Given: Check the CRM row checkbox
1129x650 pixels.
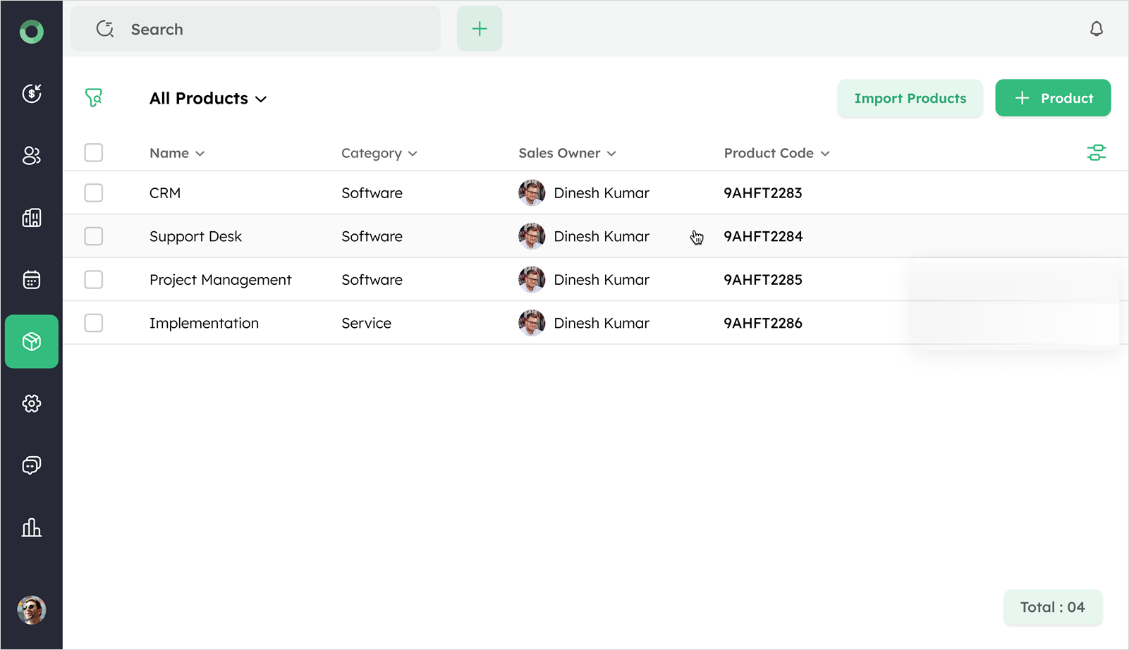Looking at the screenshot, I should (94, 193).
